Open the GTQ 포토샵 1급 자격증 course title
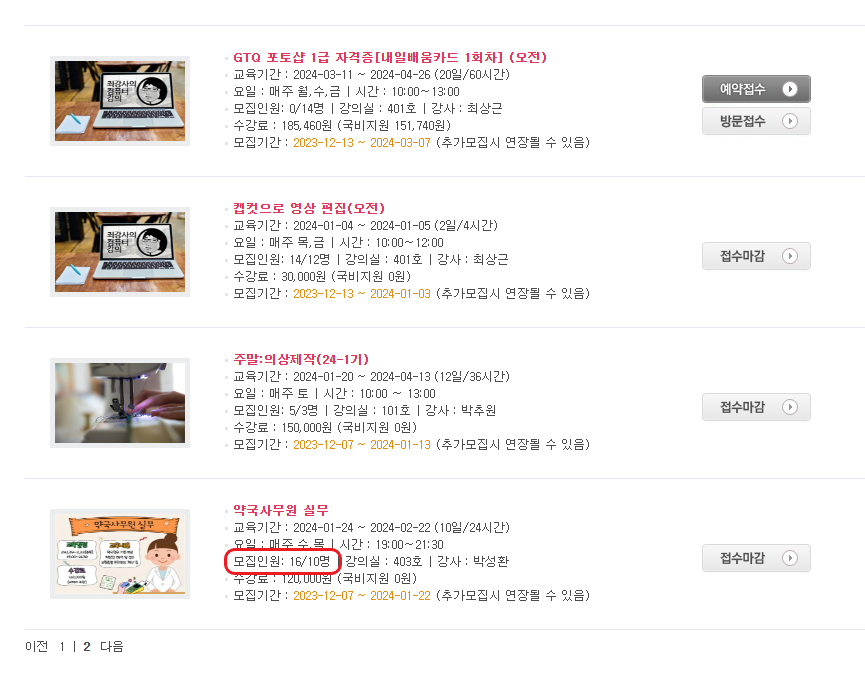 pyautogui.click(x=389, y=57)
